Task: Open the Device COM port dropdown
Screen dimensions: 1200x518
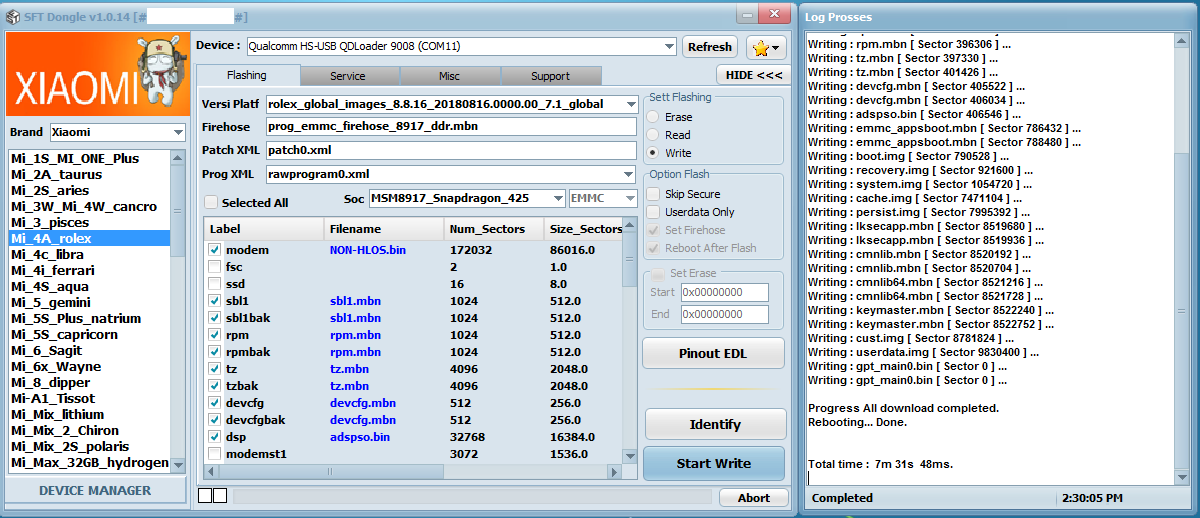Action: pos(668,46)
